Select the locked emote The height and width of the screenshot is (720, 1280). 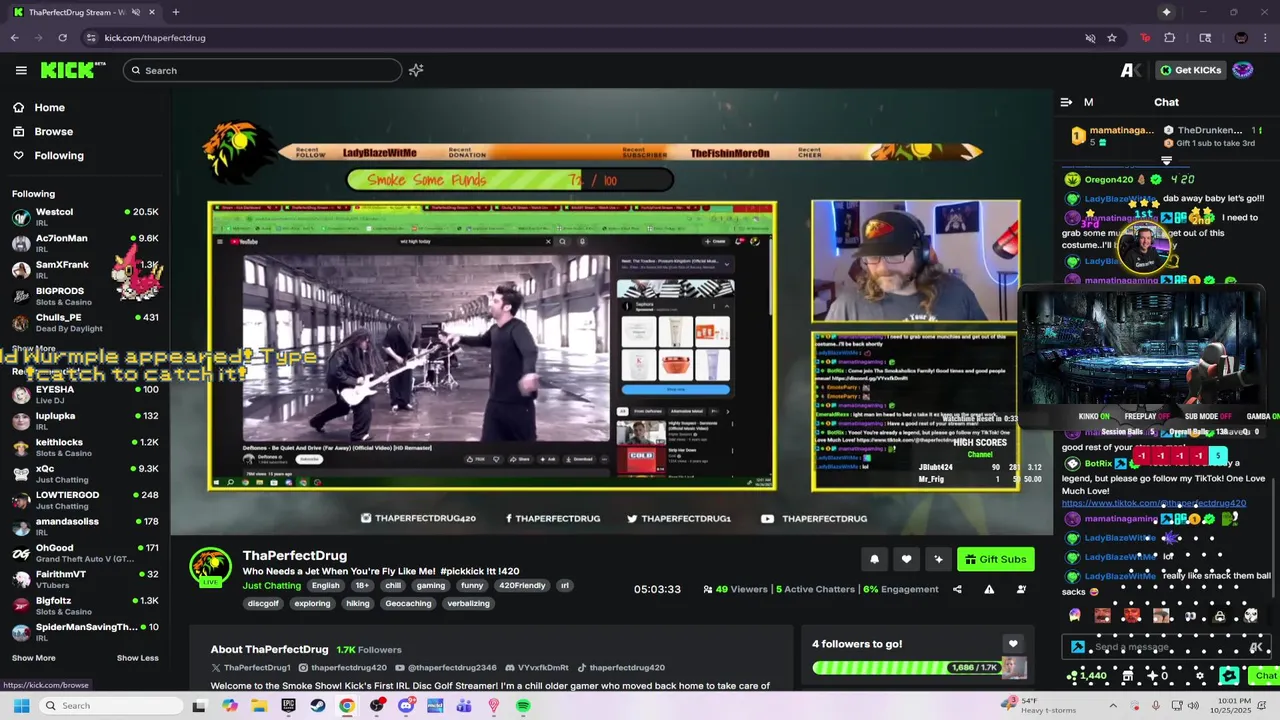click(x=1219, y=616)
